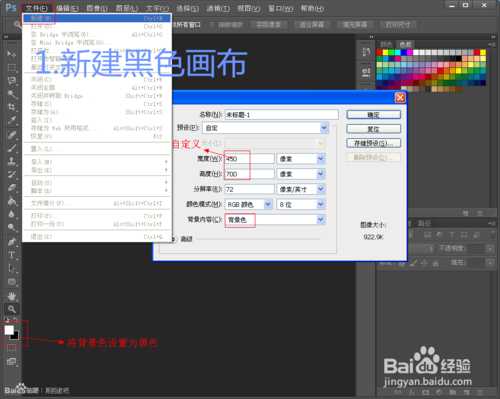Click the 复位 reset button
The height and width of the screenshot is (399, 500).
(x=373, y=129)
